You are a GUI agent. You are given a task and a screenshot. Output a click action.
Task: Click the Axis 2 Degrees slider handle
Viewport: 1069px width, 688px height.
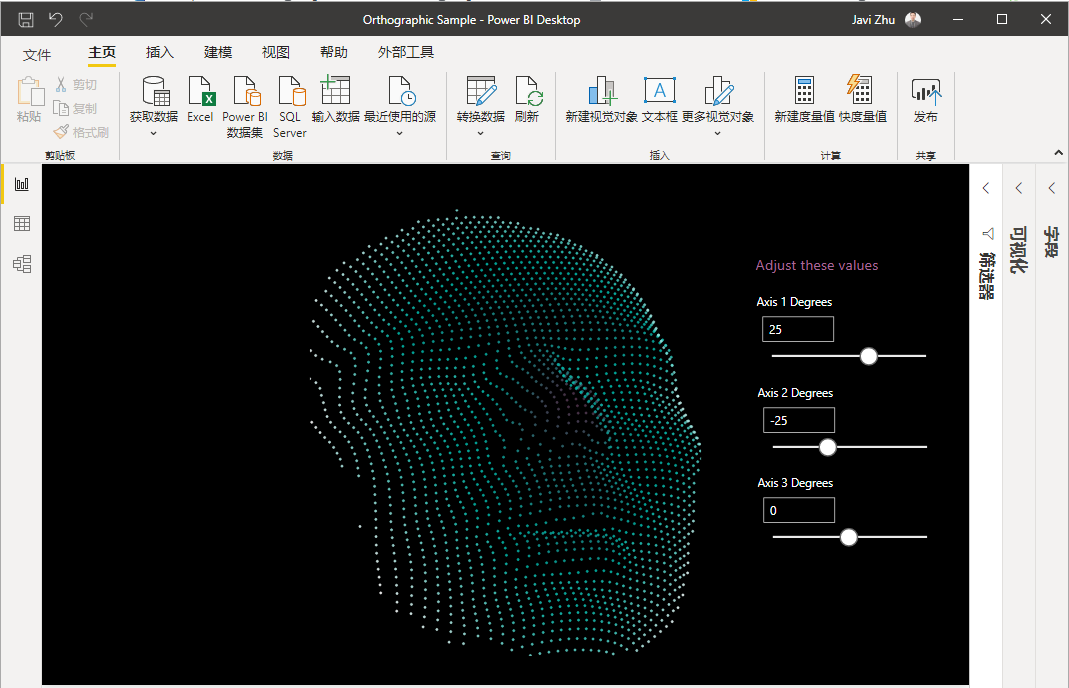828,447
